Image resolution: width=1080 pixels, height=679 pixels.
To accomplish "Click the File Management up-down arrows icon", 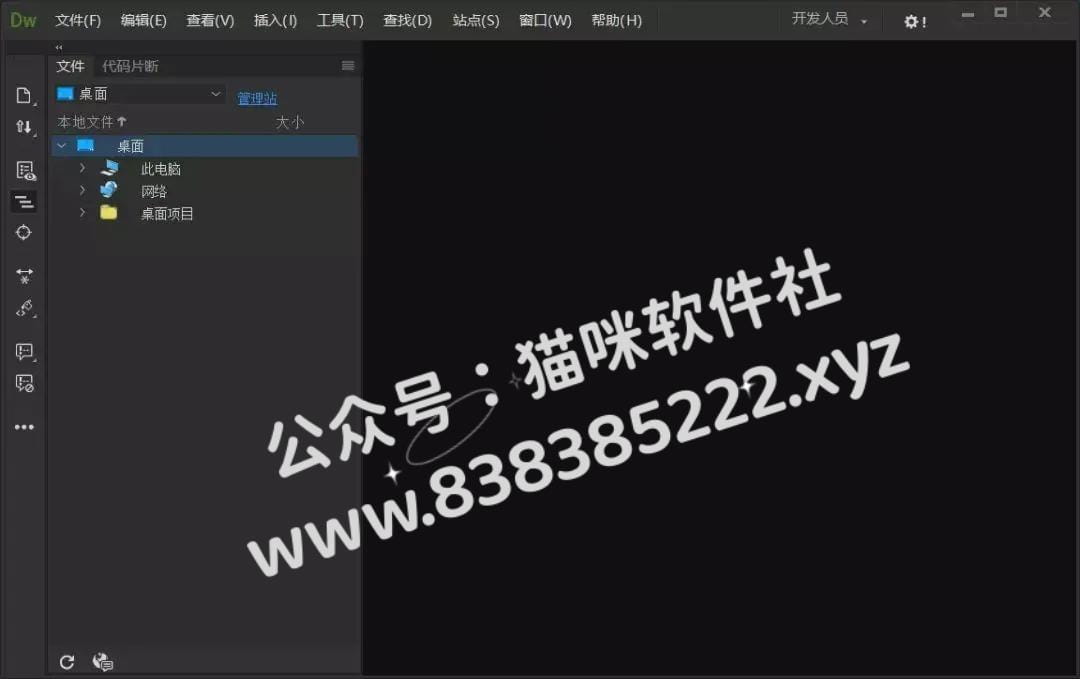I will click(x=24, y=127).
